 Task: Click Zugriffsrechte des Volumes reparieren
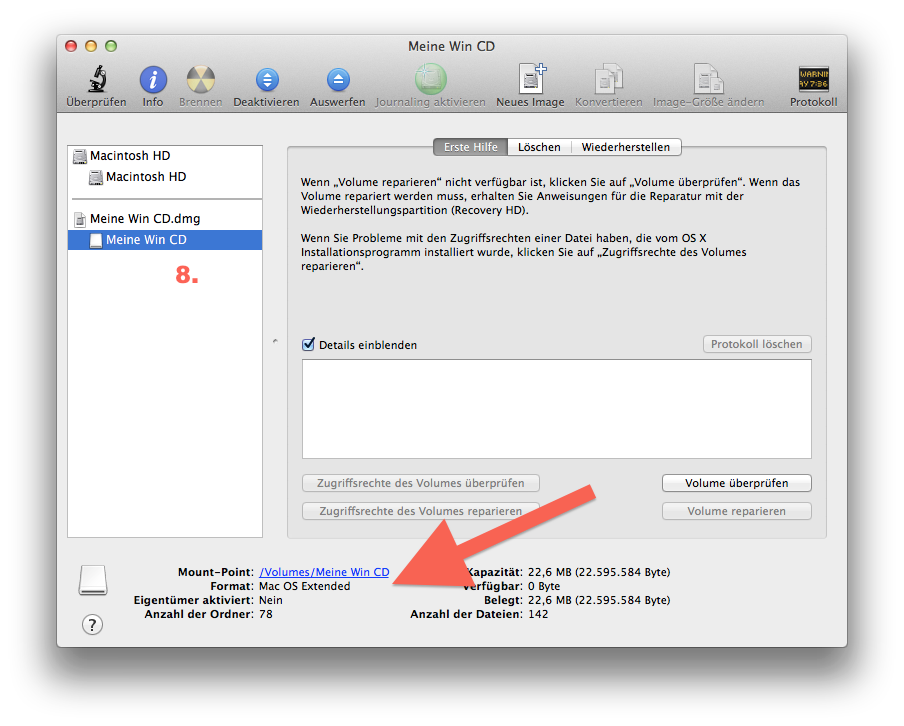pyautogui.click(x=421, y=511)
